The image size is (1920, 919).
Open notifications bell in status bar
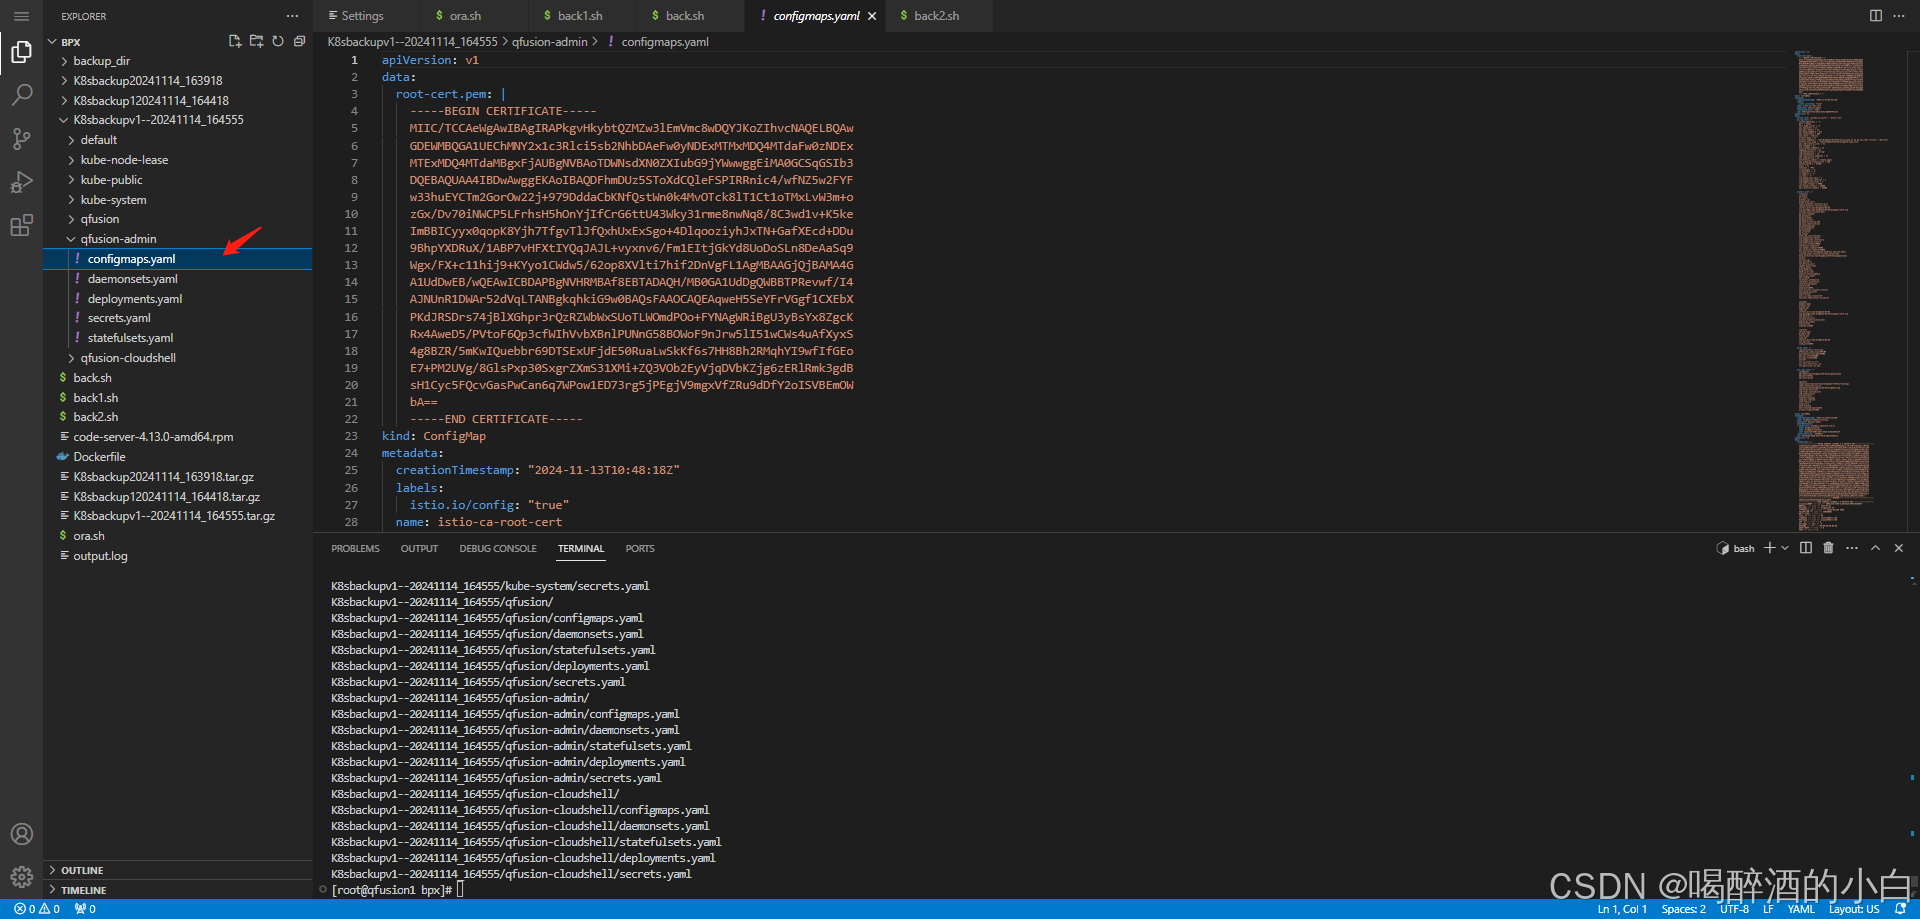point(1900,909)
